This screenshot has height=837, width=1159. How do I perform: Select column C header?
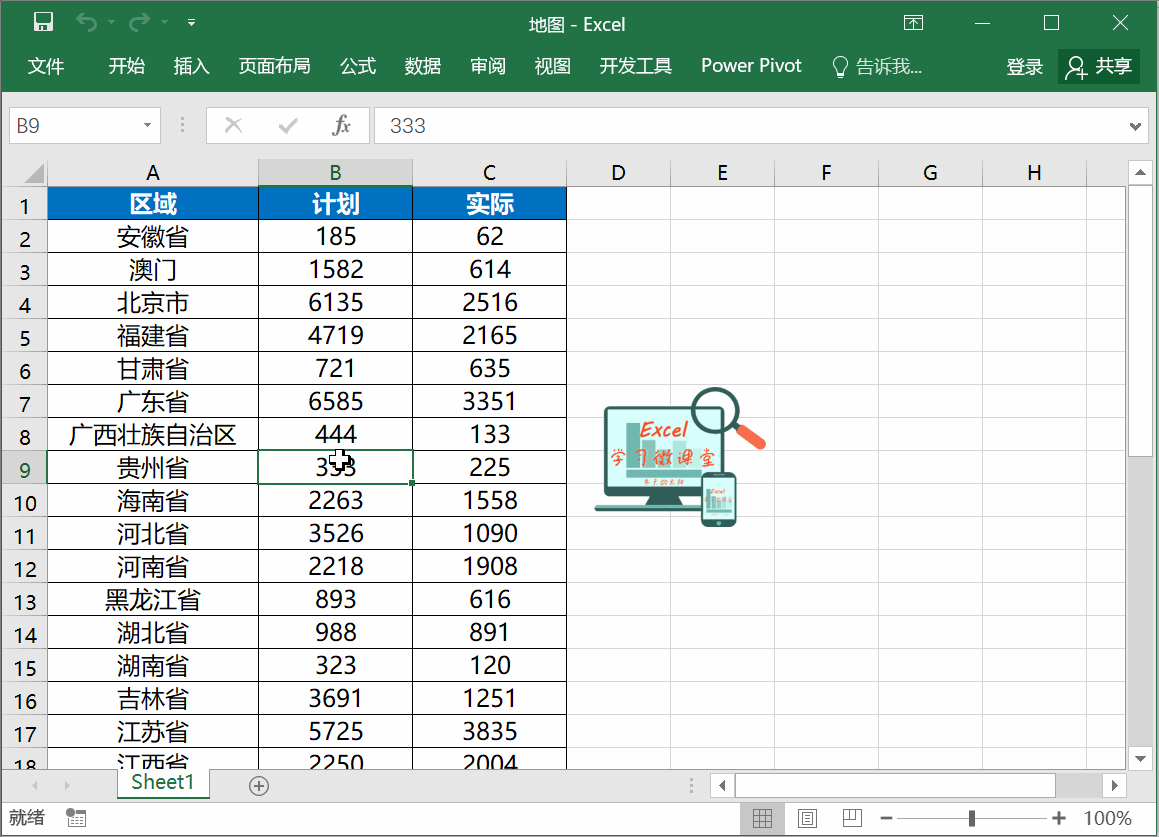pyautogui.click(x=489, y=173)
